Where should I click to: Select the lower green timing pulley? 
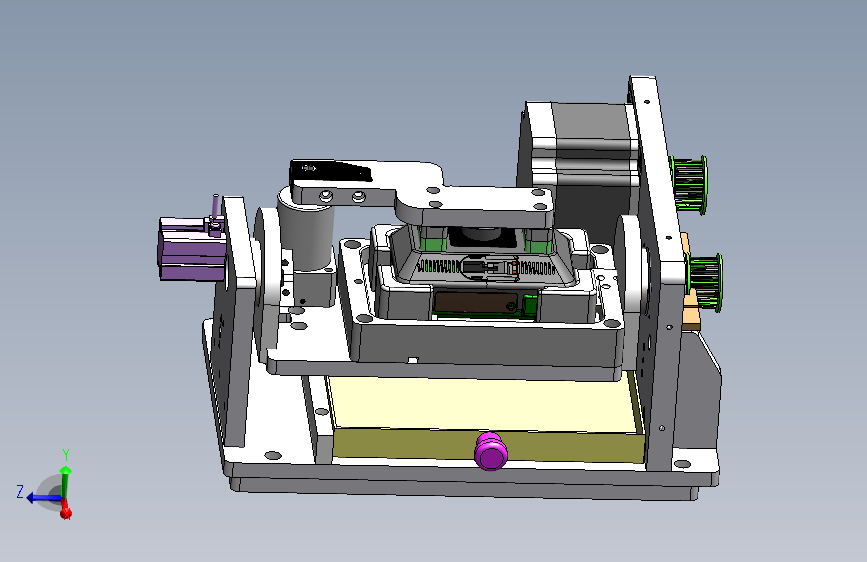coord(704,282)
